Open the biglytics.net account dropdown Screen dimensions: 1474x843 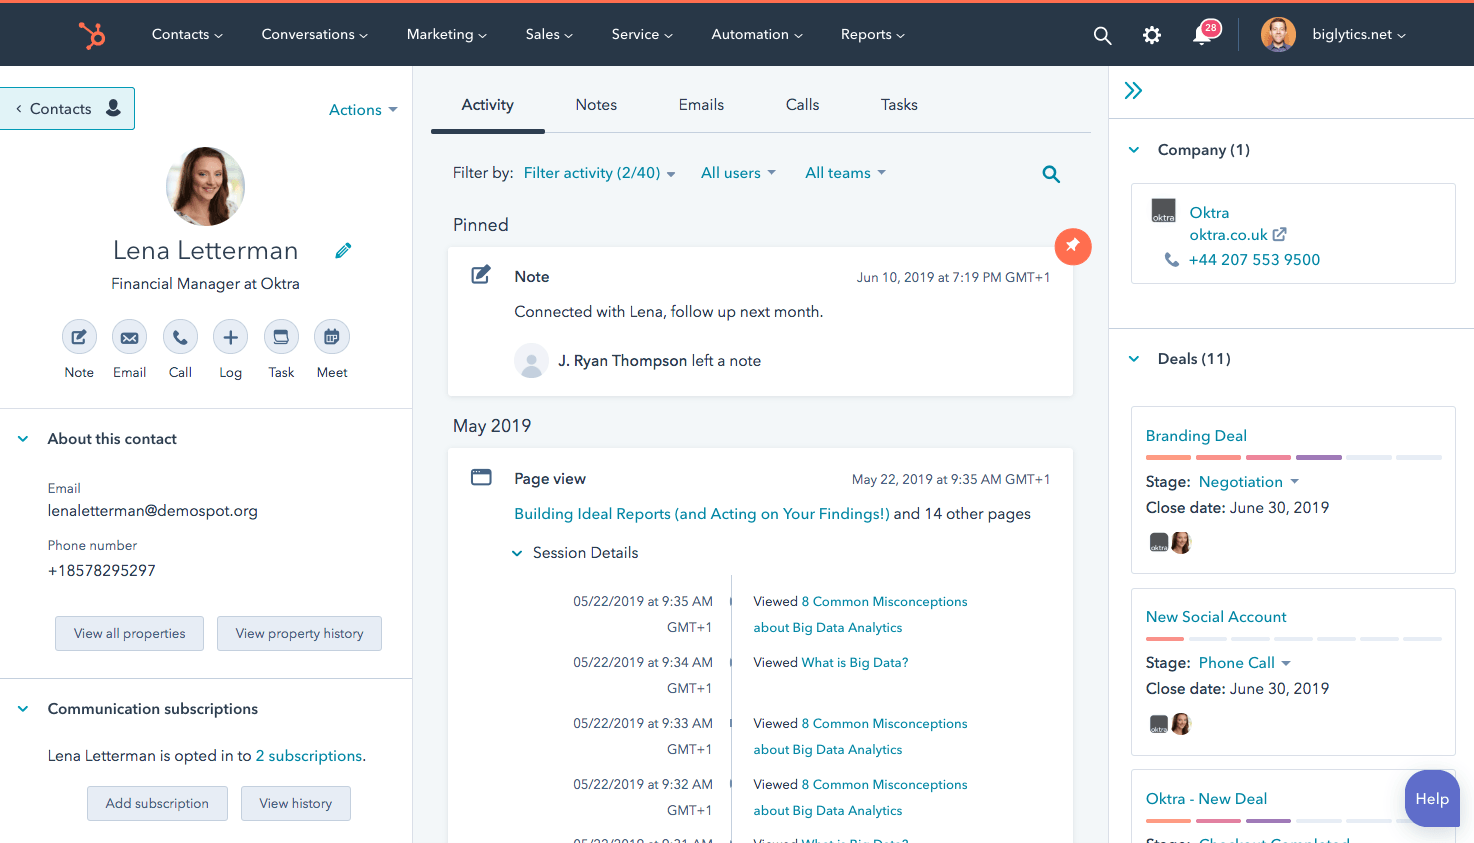tap(1359, 34)
